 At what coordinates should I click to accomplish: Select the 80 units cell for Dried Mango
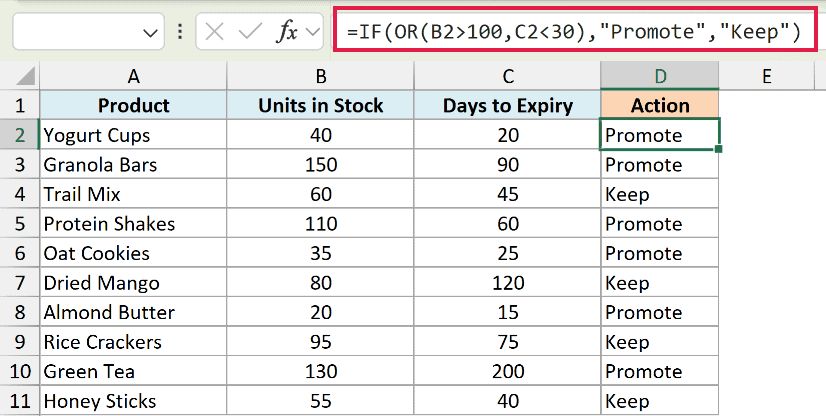[320, 283]
